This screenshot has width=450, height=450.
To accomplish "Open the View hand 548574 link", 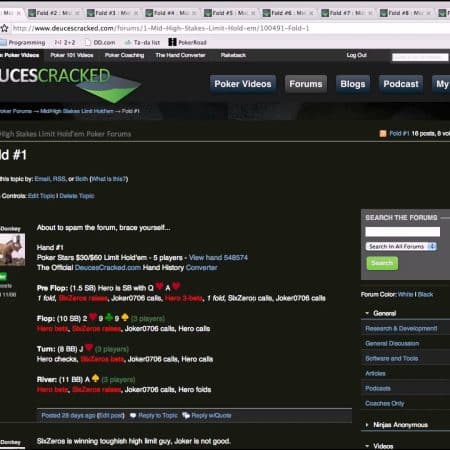I will tap(218, 258).
